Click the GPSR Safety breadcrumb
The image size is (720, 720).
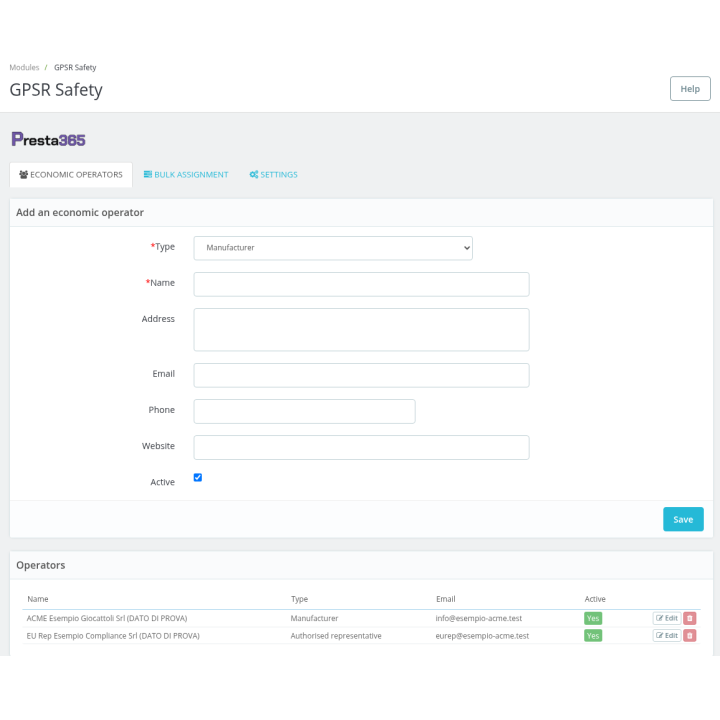(75, 68)
